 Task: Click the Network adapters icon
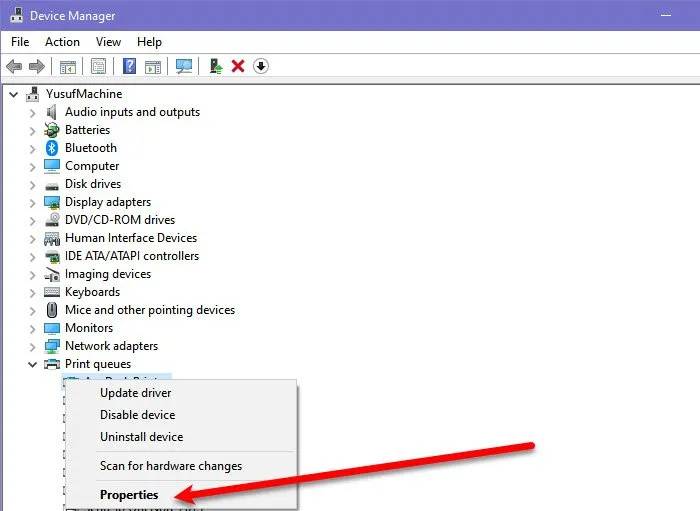tap(52, 346)
